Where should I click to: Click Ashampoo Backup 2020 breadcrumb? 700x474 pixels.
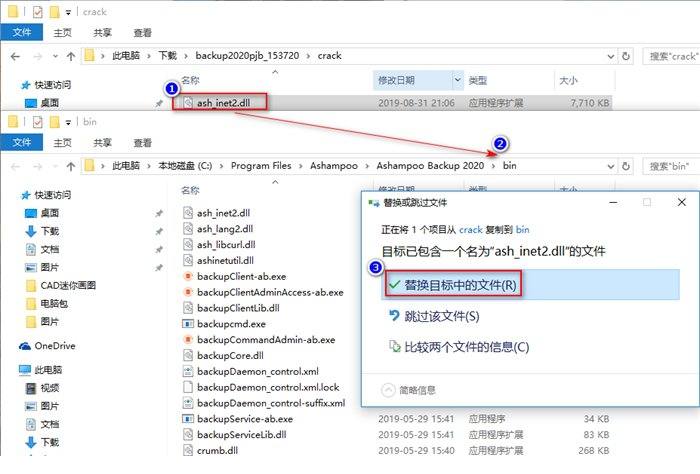(430, 166)
